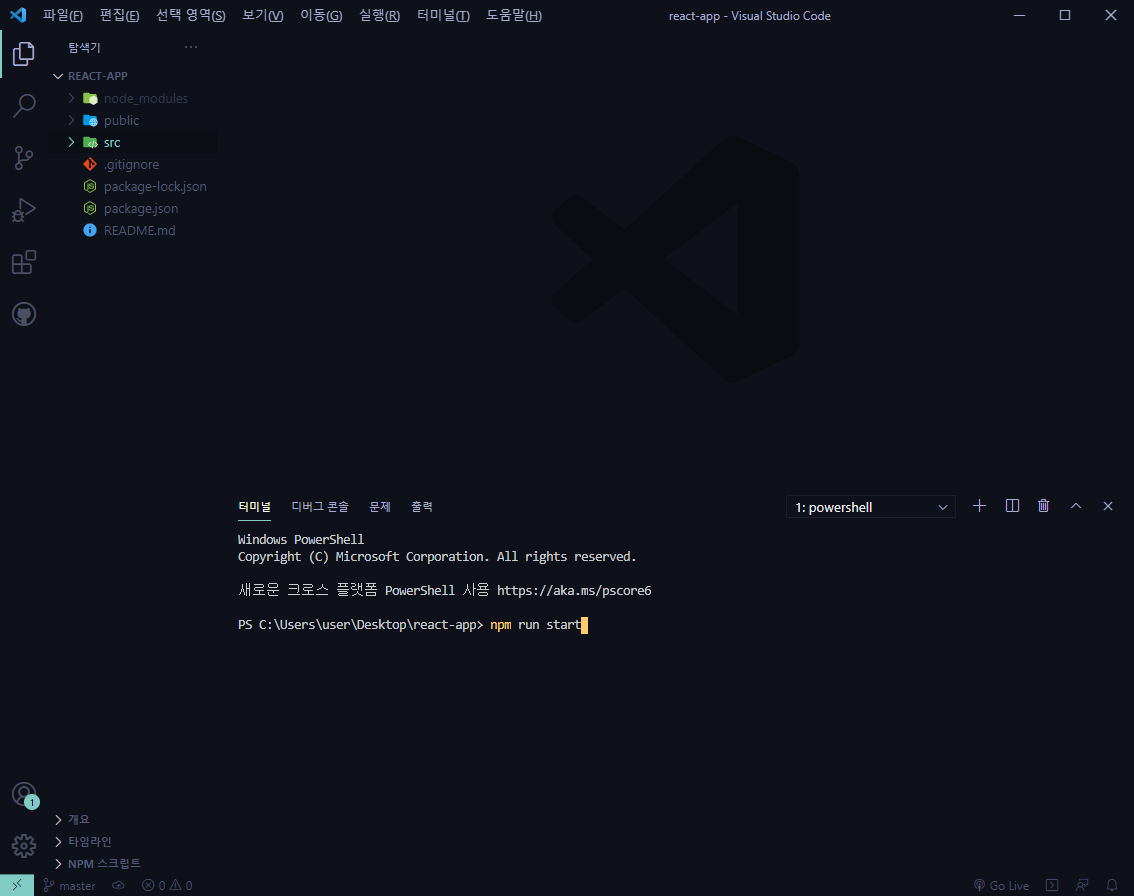This screenshot has width=1134, height=896.
Task: Click the terminal command line 'npm run start'
Action: point(535,624)
